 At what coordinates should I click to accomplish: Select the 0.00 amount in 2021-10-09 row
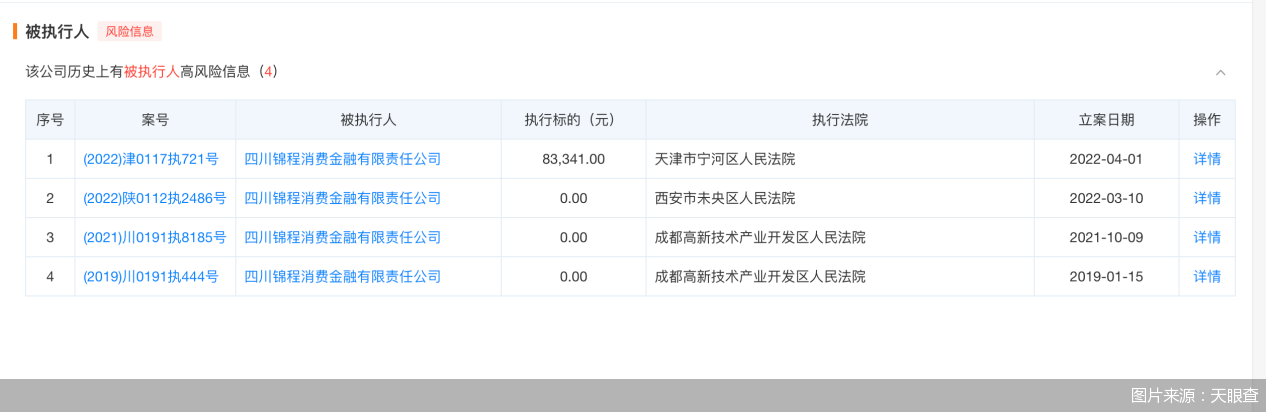pyautogui.click(x=574, y=237)
